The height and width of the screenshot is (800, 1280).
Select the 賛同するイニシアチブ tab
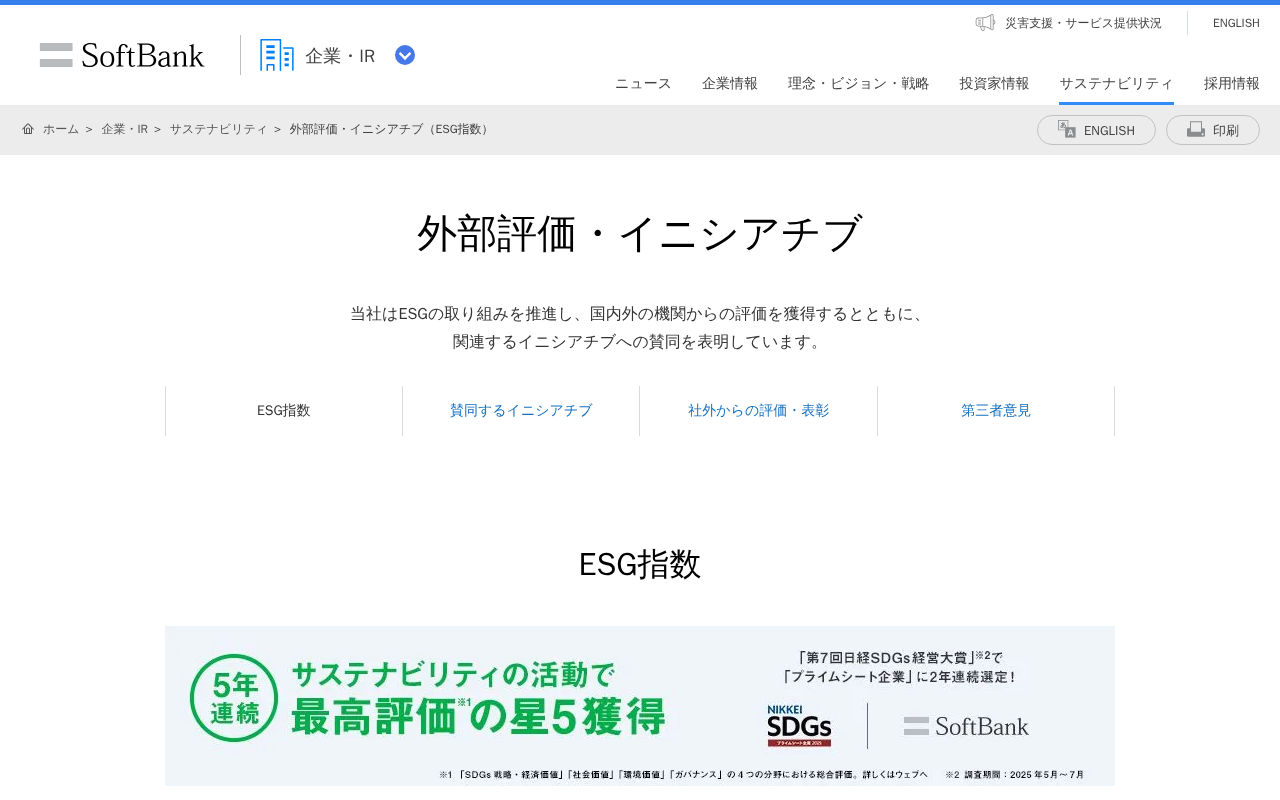[521, 411]
